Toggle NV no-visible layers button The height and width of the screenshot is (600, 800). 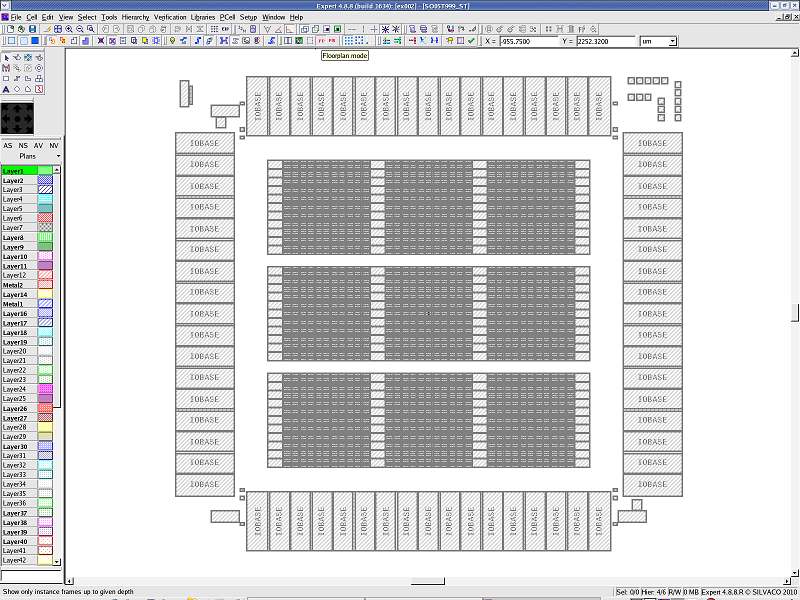click(x=54, y=146)
